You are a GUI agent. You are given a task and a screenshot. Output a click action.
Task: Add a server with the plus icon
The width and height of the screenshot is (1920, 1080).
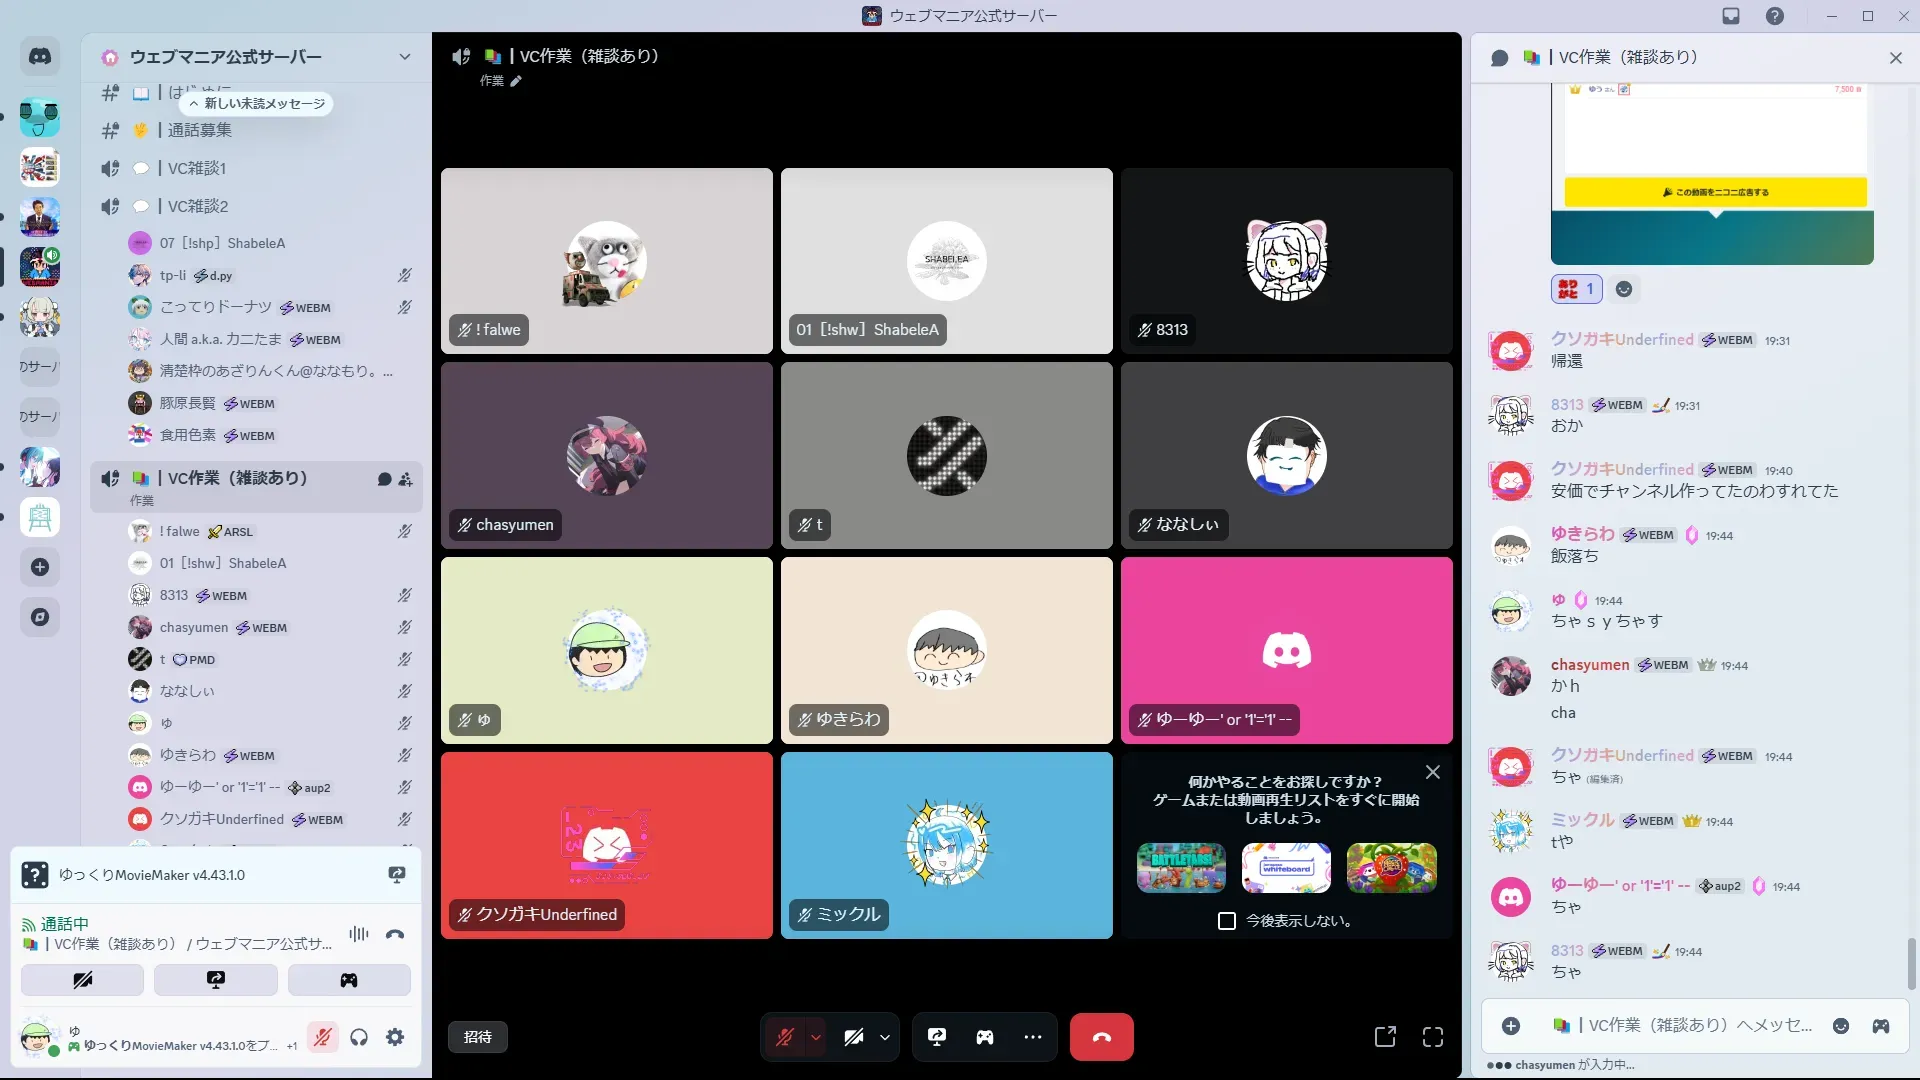[x=40, y=567]
